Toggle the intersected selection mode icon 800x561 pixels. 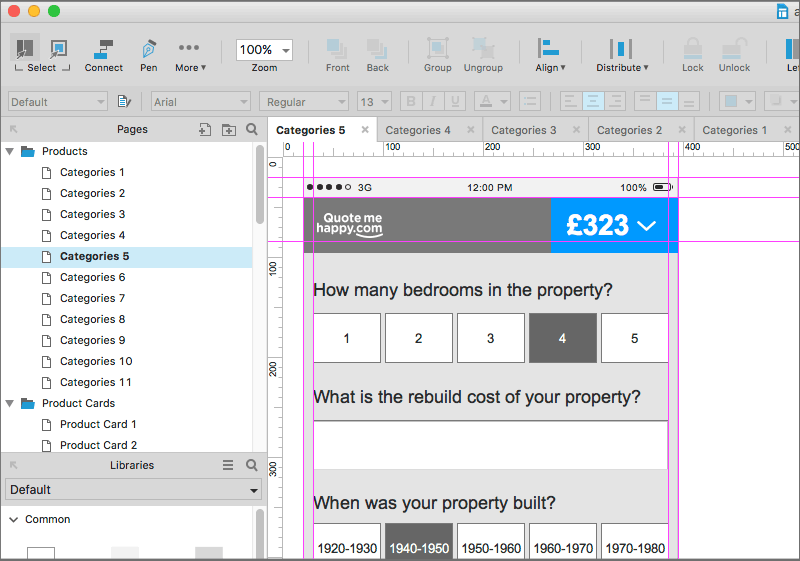coord(24,48)
